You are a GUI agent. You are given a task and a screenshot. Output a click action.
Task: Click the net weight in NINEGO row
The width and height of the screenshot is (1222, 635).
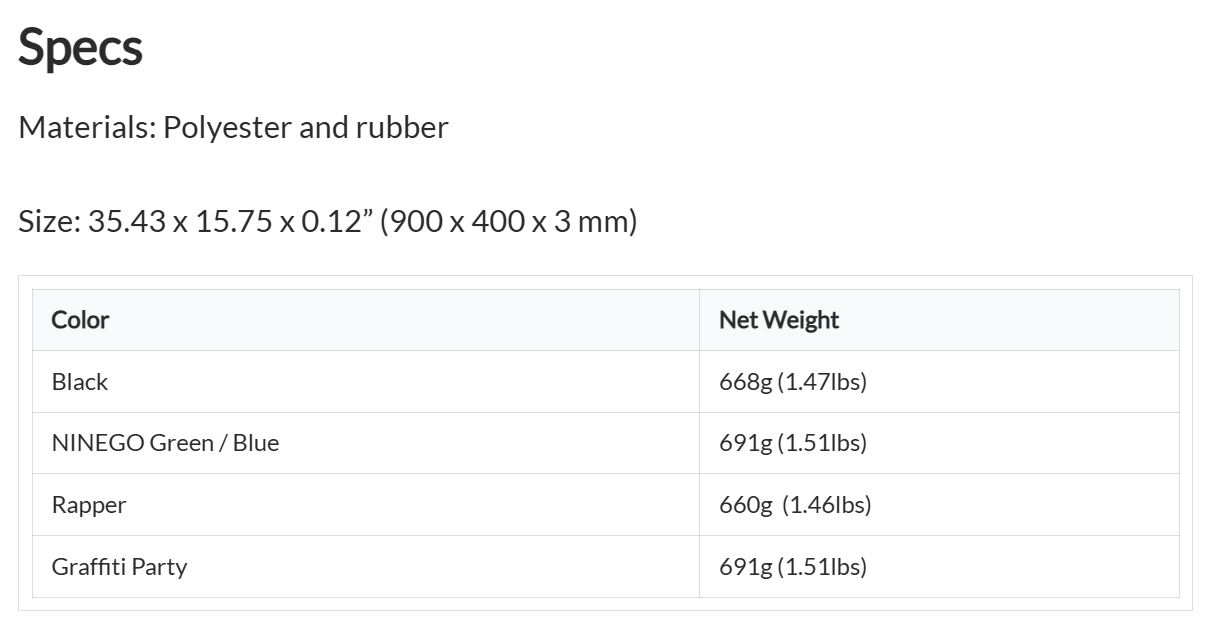tap(793, 443)
